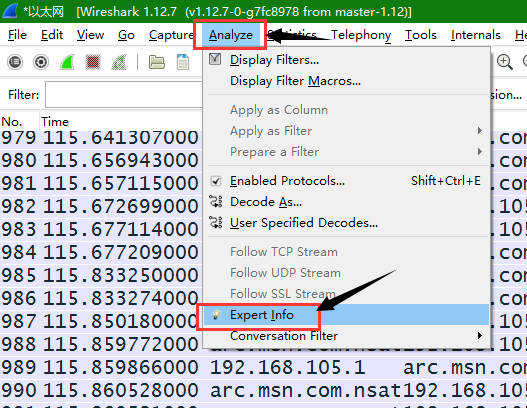
Task: Click source 192.168.105.1 in row 989
Action: [288, 367]
